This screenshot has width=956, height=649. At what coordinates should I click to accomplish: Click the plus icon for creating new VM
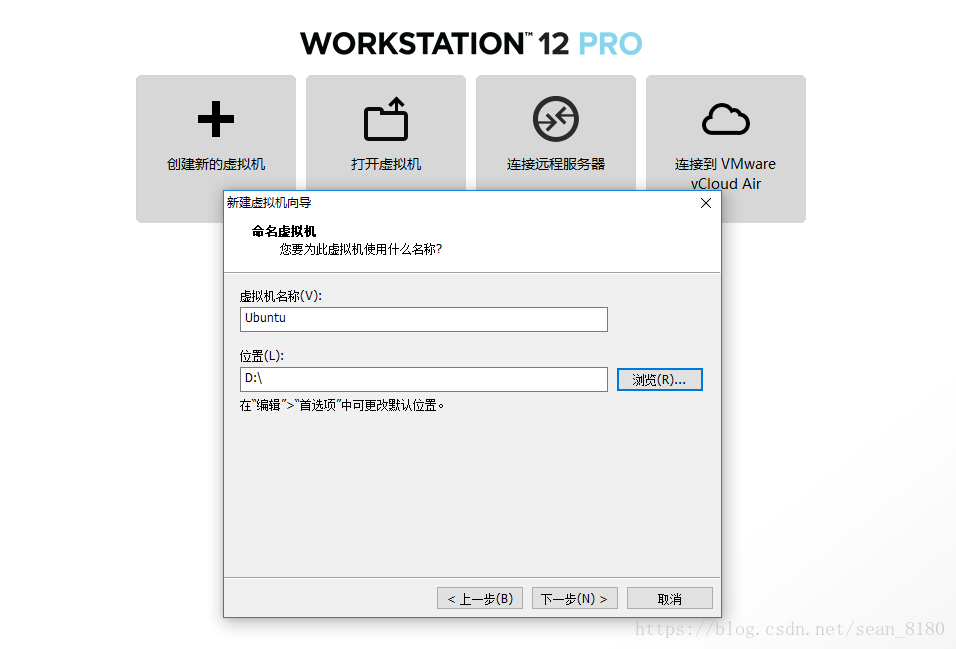point(216,119)
